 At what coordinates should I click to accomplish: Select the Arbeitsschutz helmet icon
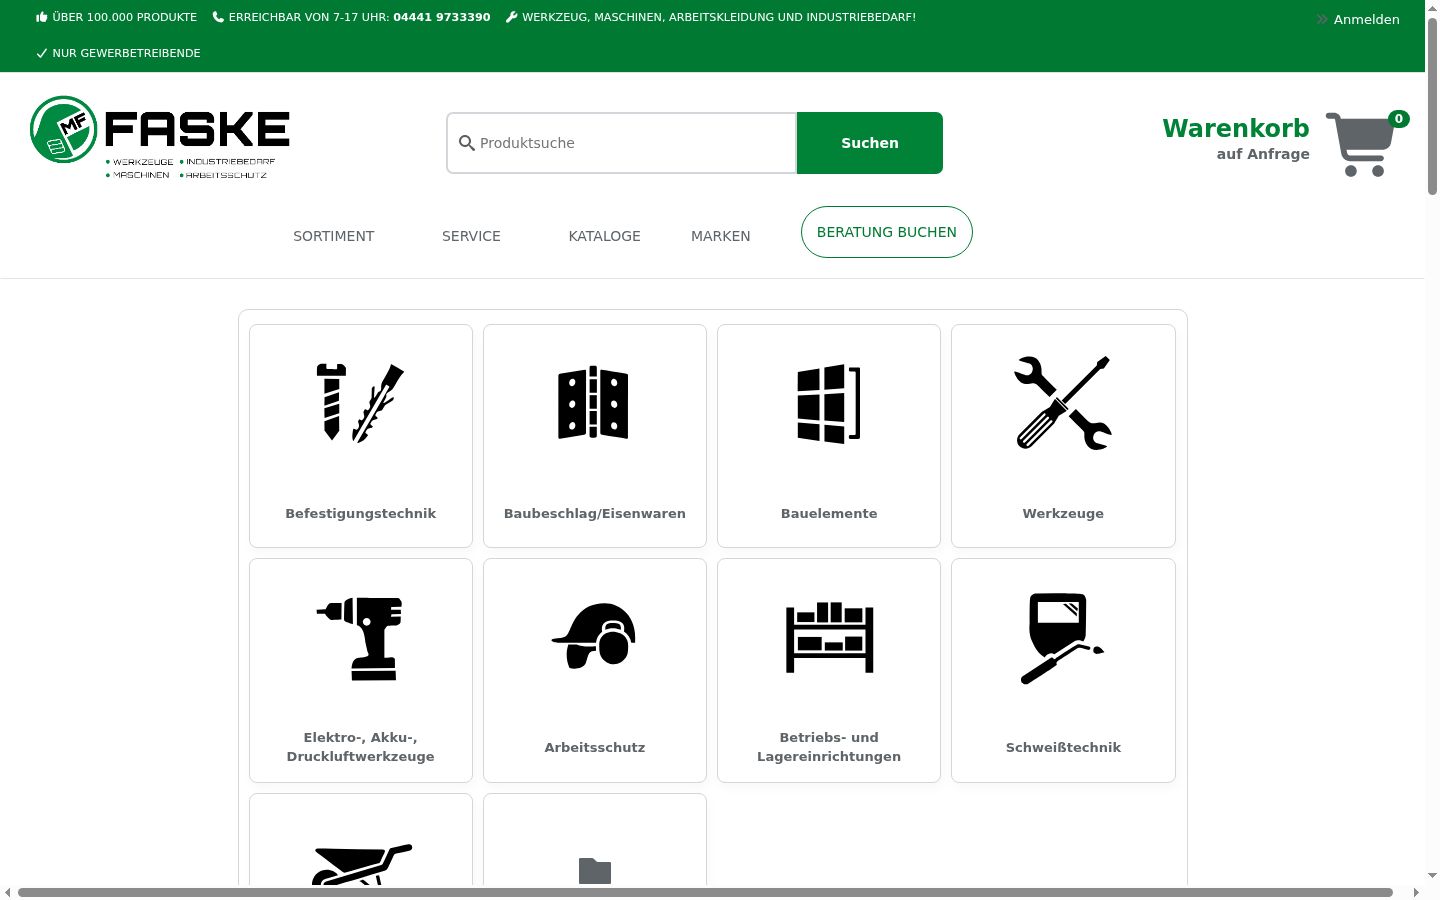coord(594,636)
